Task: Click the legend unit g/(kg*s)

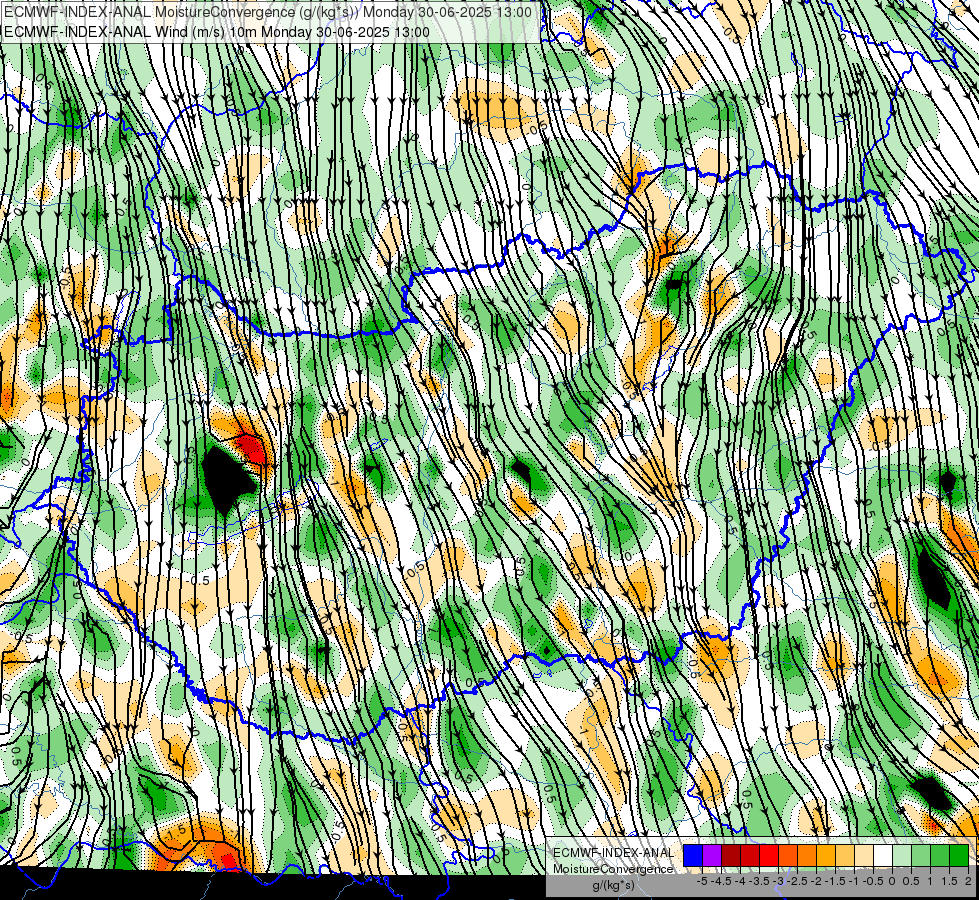Action: point(613,886)
